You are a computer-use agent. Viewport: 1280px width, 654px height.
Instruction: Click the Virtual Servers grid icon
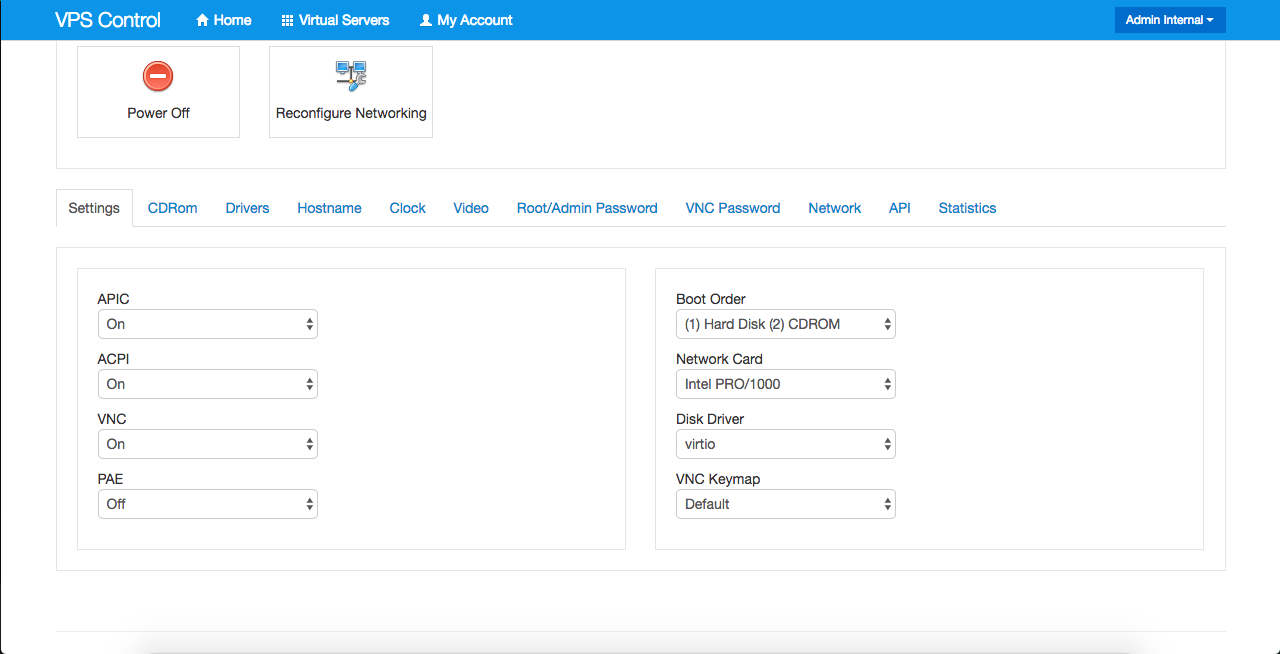287,20
